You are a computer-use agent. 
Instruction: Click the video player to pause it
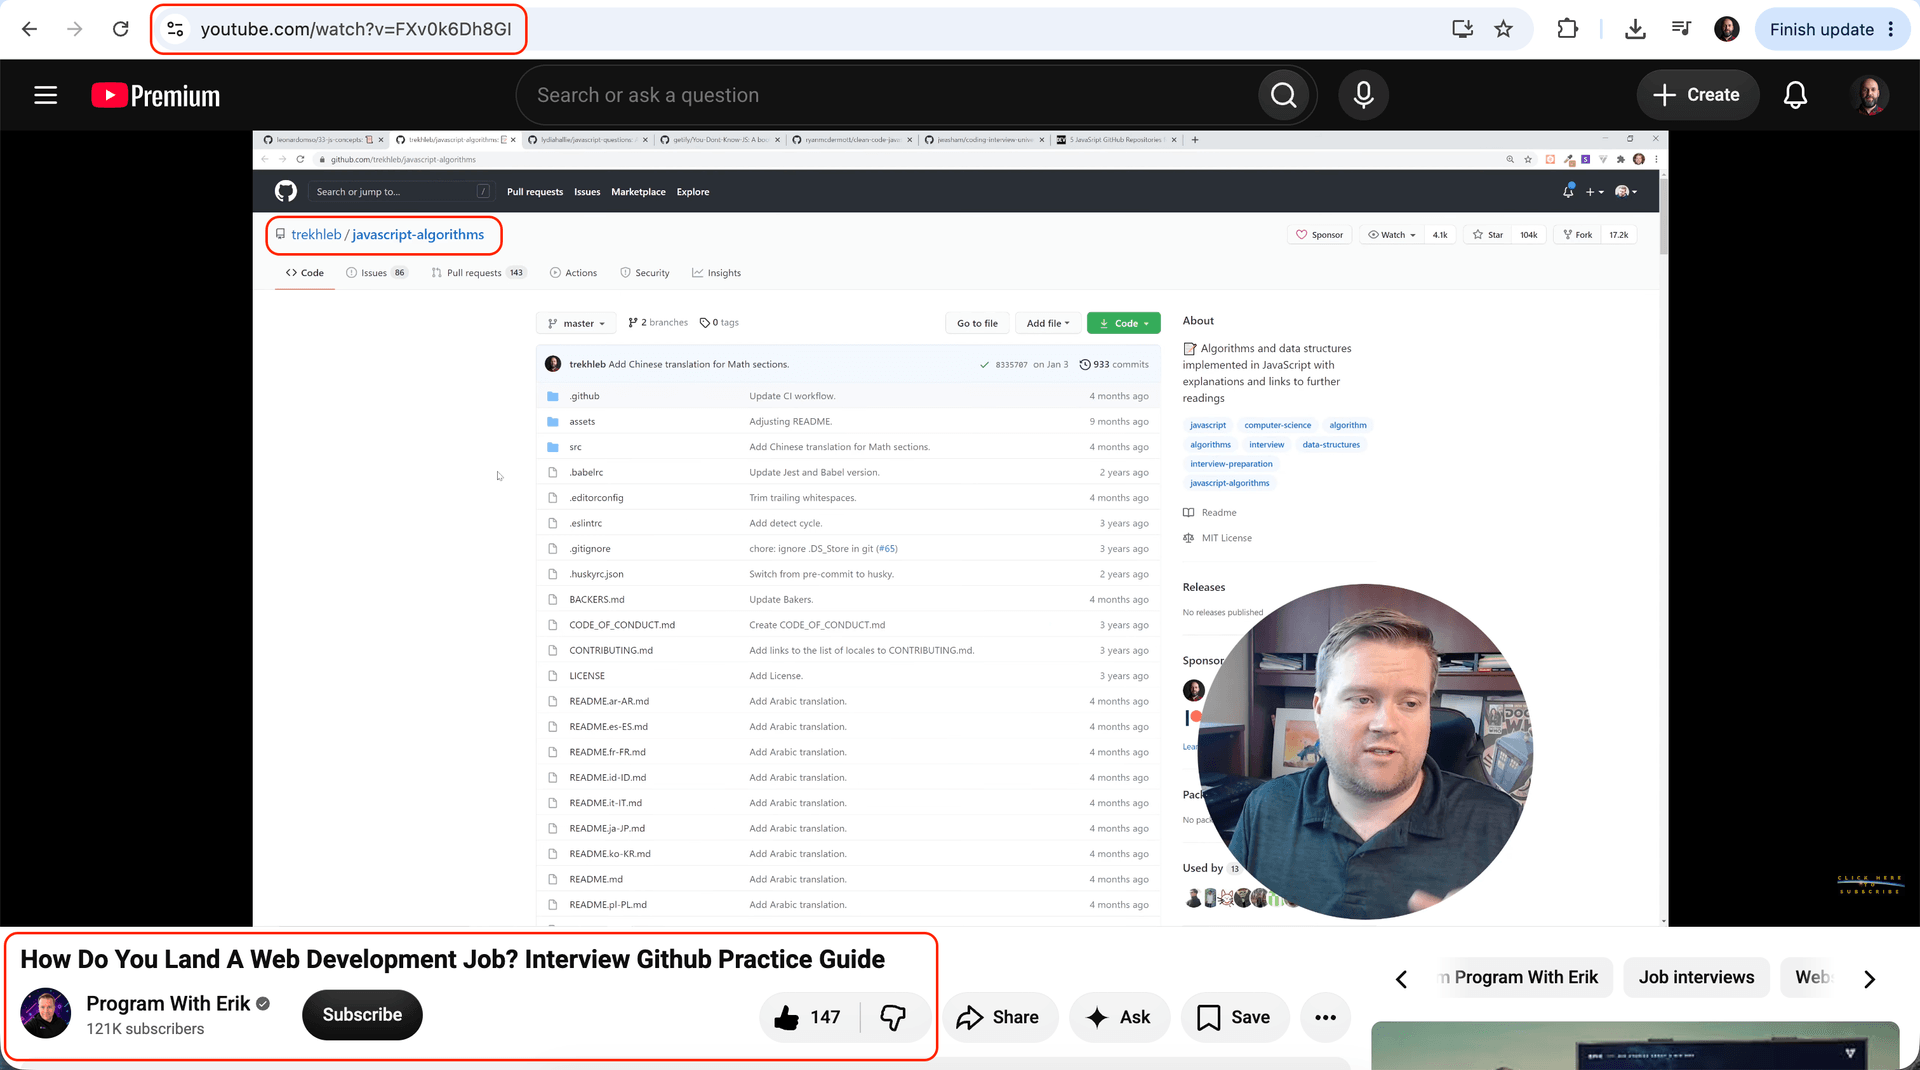960,528
